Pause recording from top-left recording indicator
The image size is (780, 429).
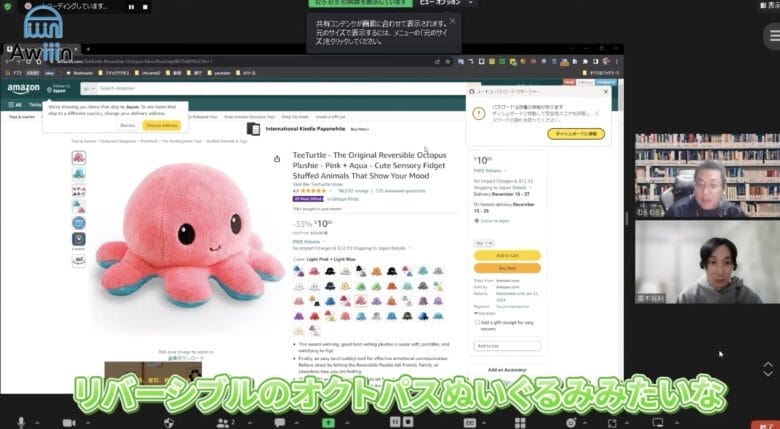click(x=131, y=7)
